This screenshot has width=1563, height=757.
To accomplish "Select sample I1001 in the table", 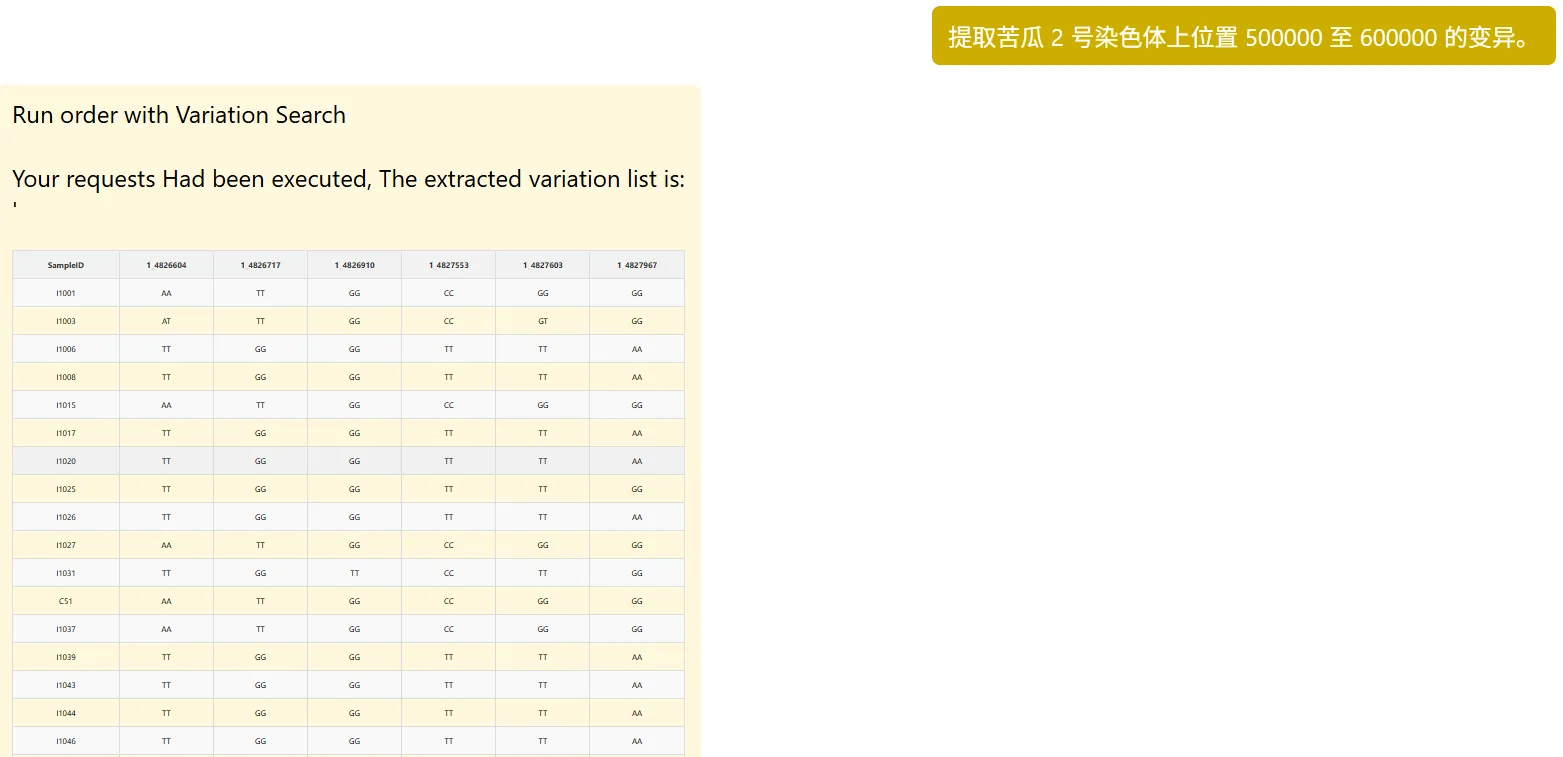I will [66, 293].
